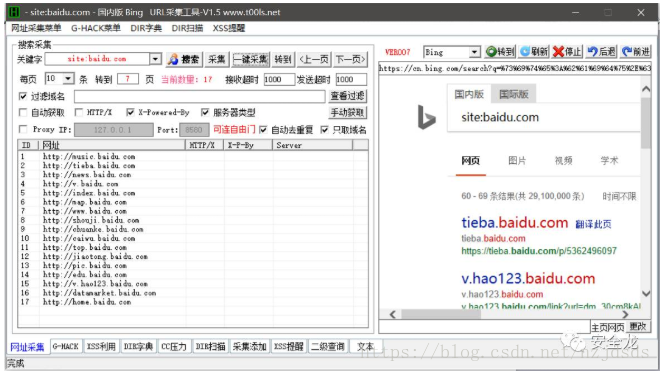Screen dimensions: 661x372
Task: Select the 网页 results tab
Action: click(470, 161)
